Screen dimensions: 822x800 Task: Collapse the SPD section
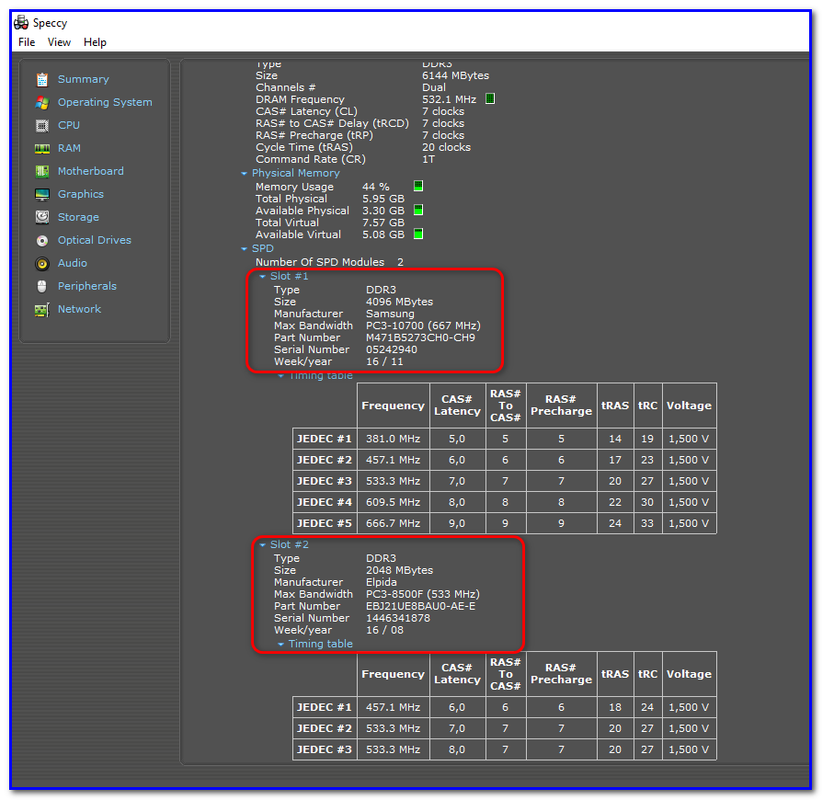pyautogui.click(x=244, y=249)
